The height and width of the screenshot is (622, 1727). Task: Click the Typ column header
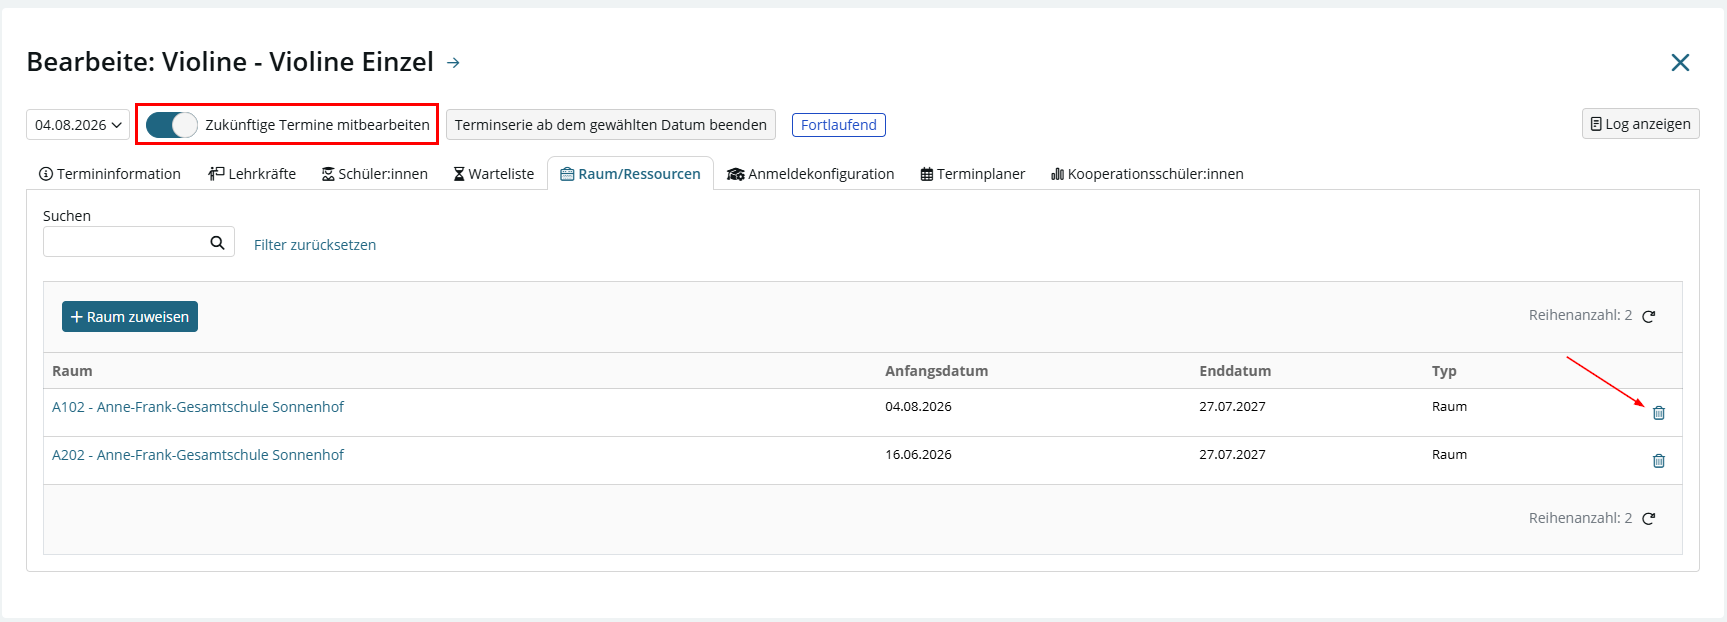click(1444, 371)
